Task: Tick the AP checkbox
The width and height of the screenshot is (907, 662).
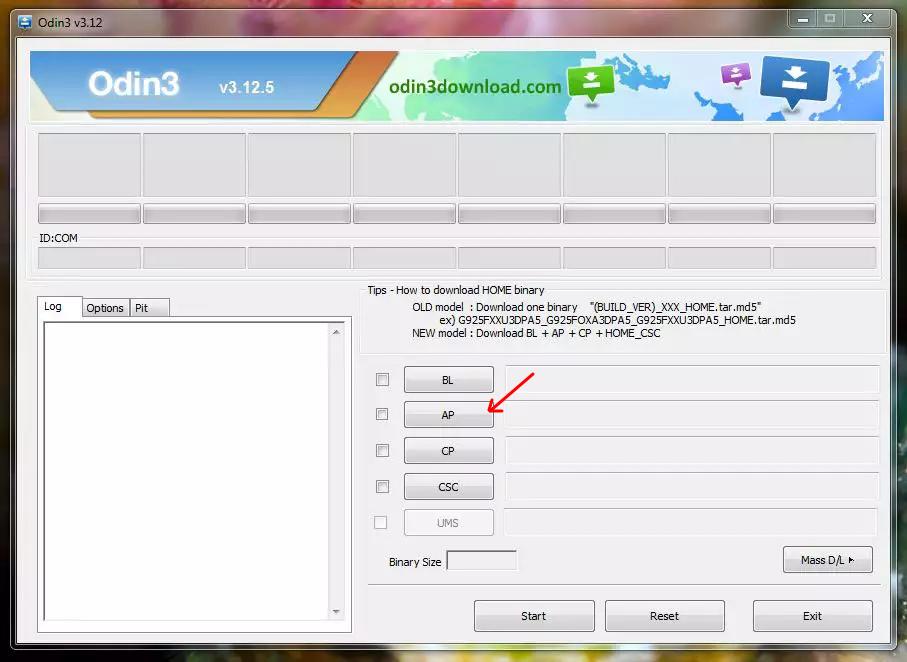Action: pyautogui.click(x=382, y=414)
